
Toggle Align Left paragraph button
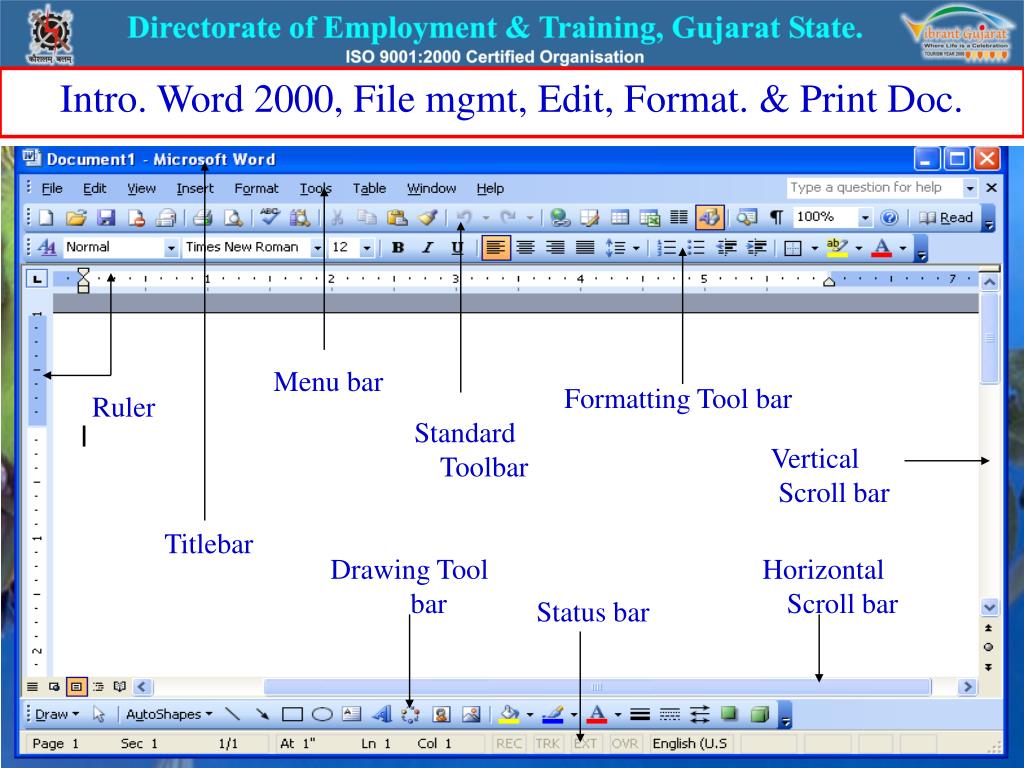(496, 248)
